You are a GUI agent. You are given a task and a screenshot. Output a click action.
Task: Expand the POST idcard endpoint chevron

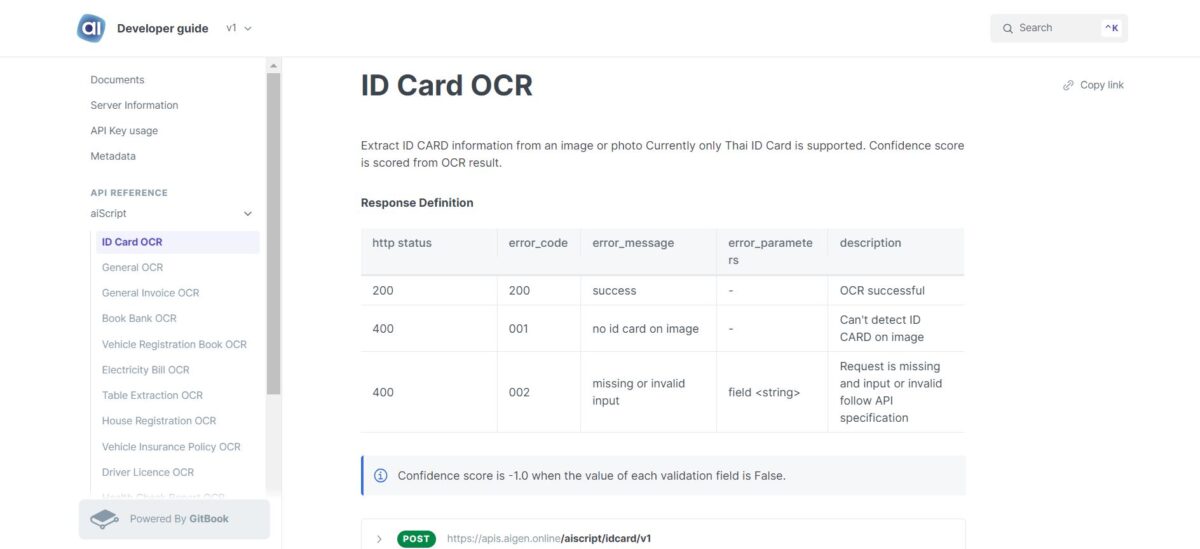(379, 539)
